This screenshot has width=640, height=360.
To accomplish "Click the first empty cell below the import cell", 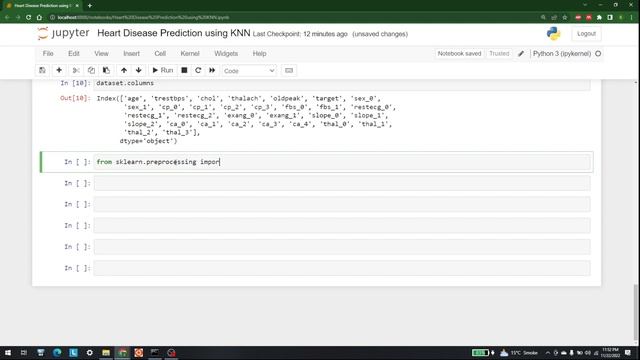I will coord(342,183).
